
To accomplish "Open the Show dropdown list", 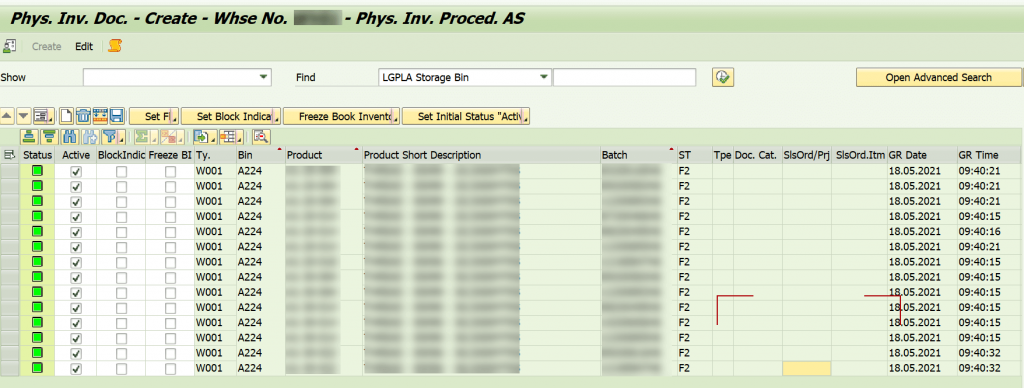I will [264, 77].
